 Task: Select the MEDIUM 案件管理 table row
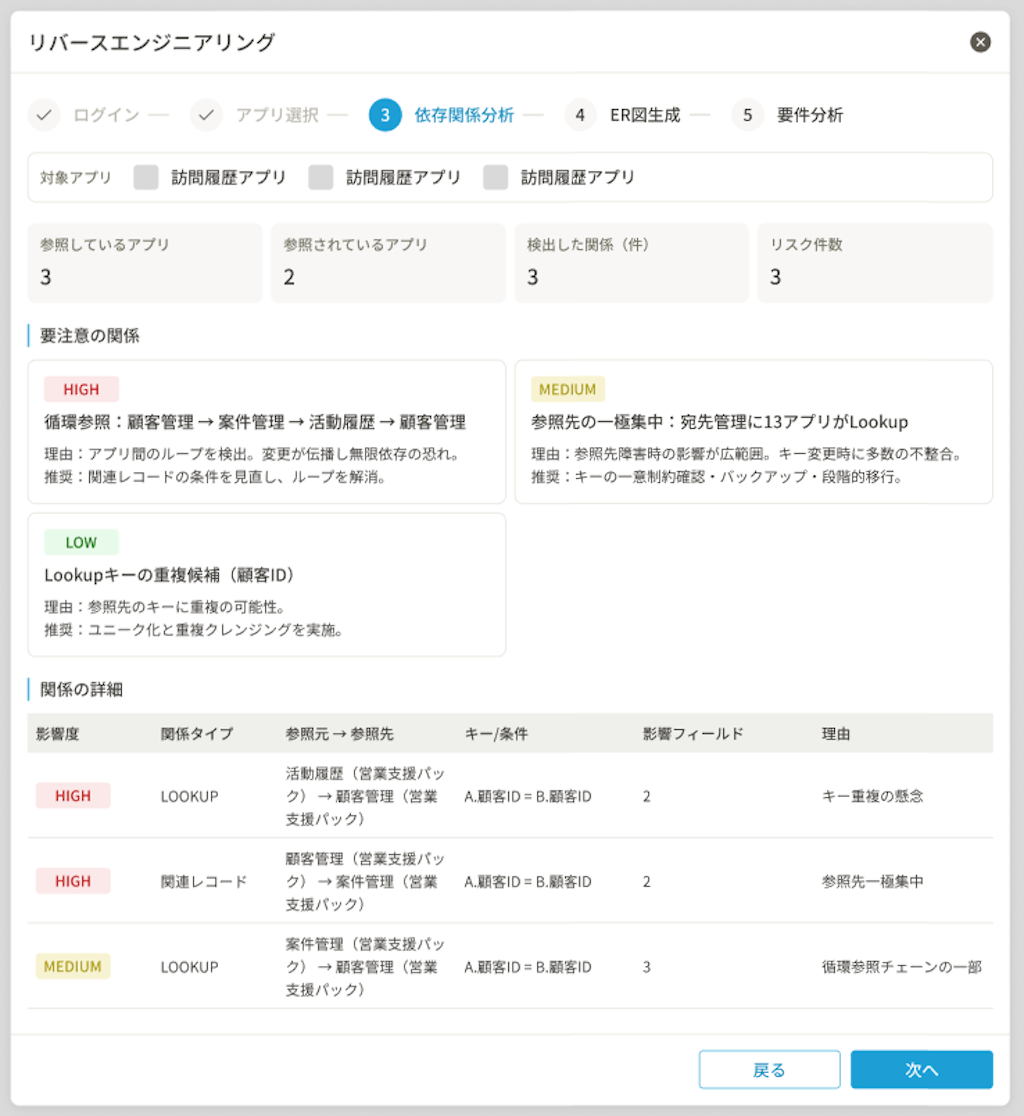[x=500, y=967]
